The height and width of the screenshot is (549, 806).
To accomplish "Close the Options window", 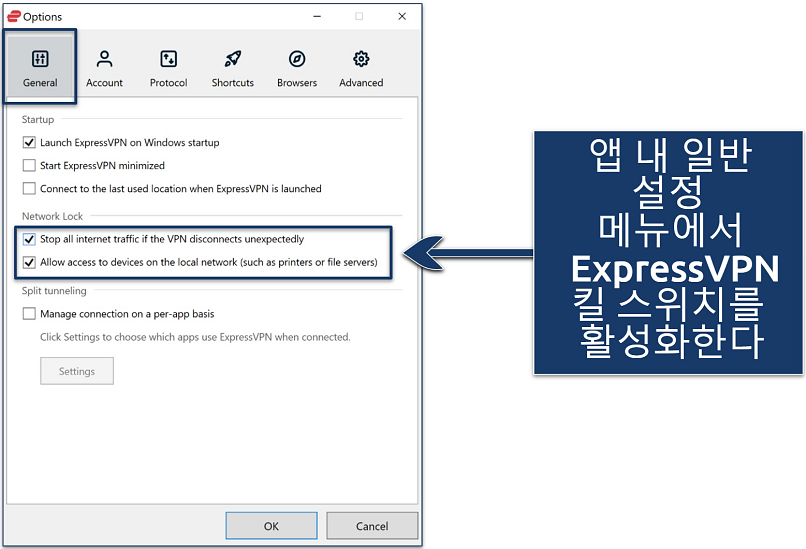I will (x=402, y=16).
